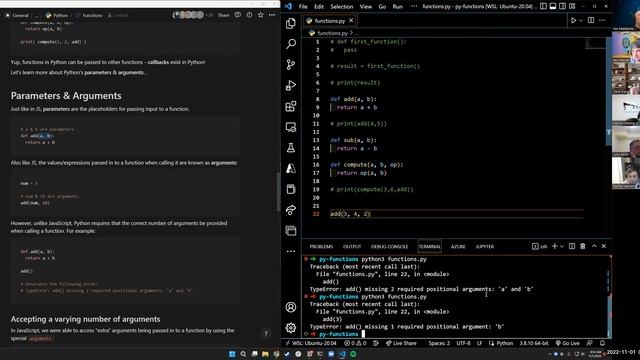Viewport: 640px width, 360px height.
Task: Open File Explorer from the taskbar
Action: [265, 354]
